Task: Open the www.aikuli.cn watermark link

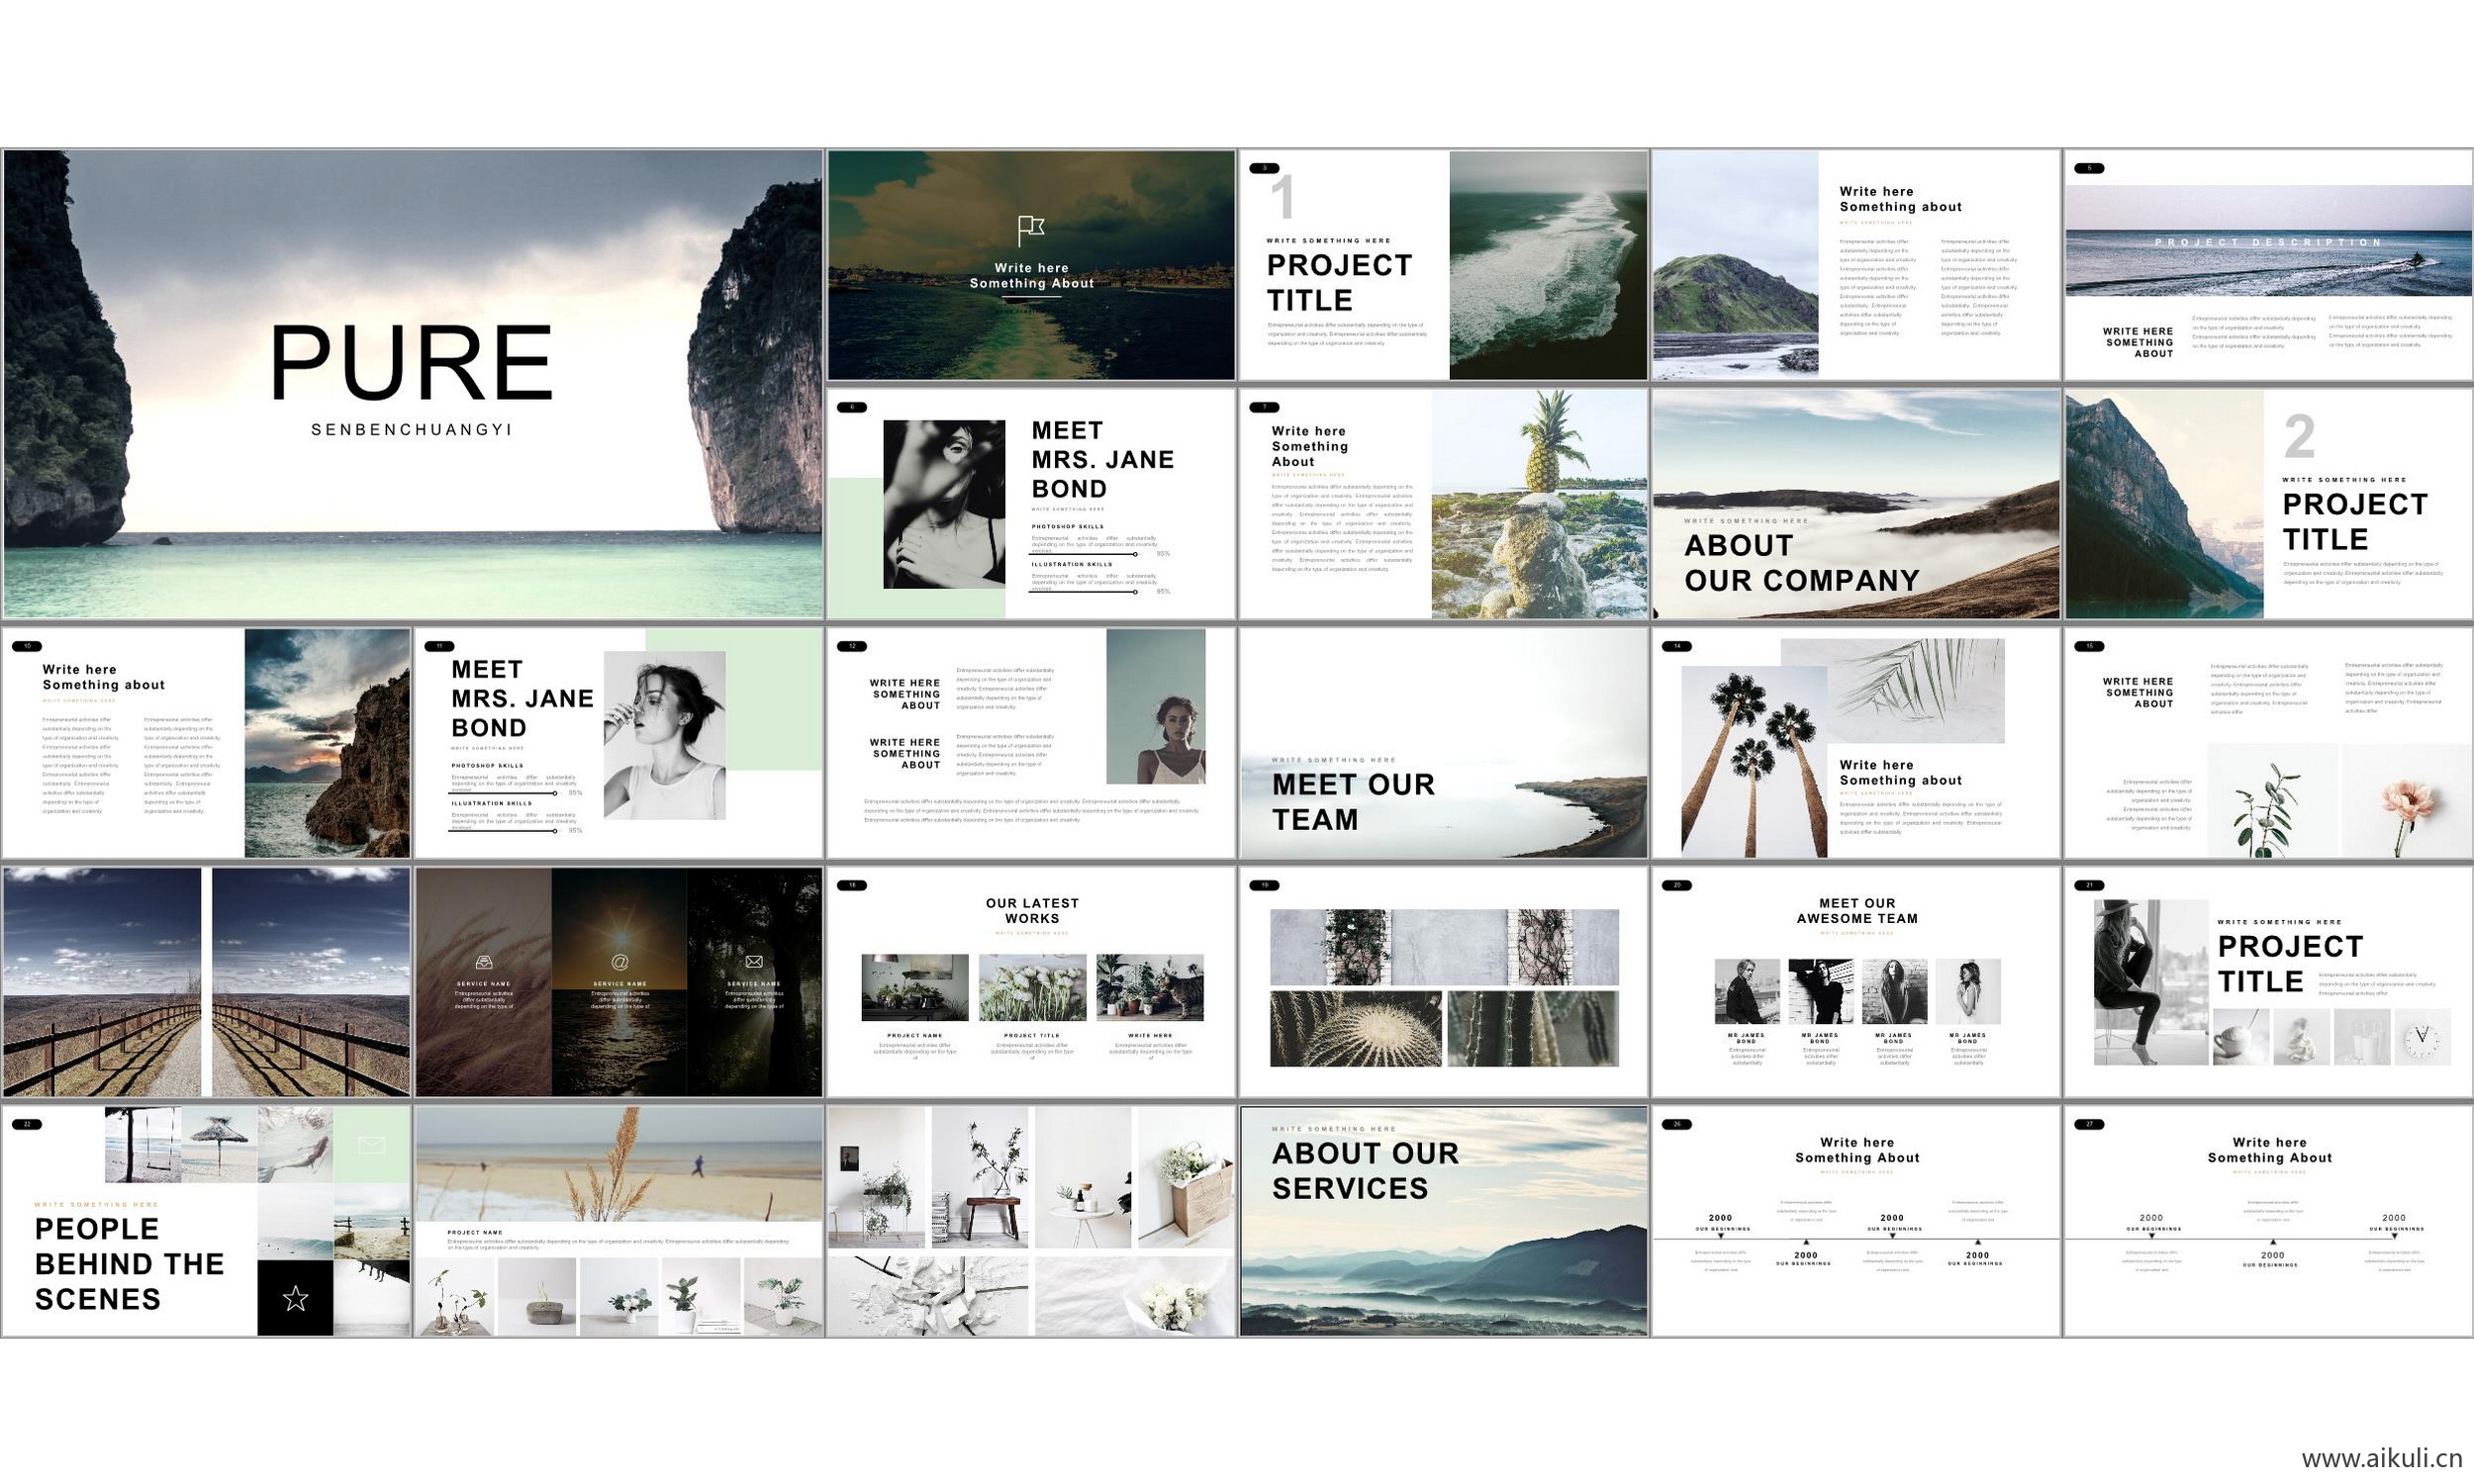Action: [2381, 1458]
